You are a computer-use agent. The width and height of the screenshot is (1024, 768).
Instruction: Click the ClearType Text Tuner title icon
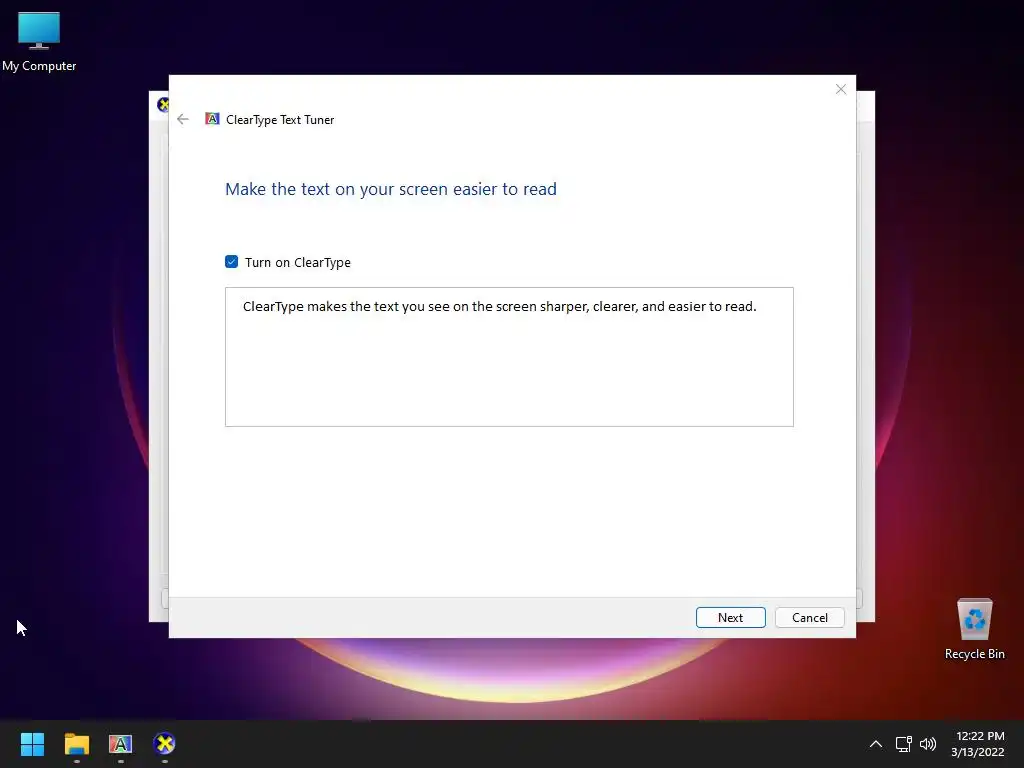(x=212, y=119)
